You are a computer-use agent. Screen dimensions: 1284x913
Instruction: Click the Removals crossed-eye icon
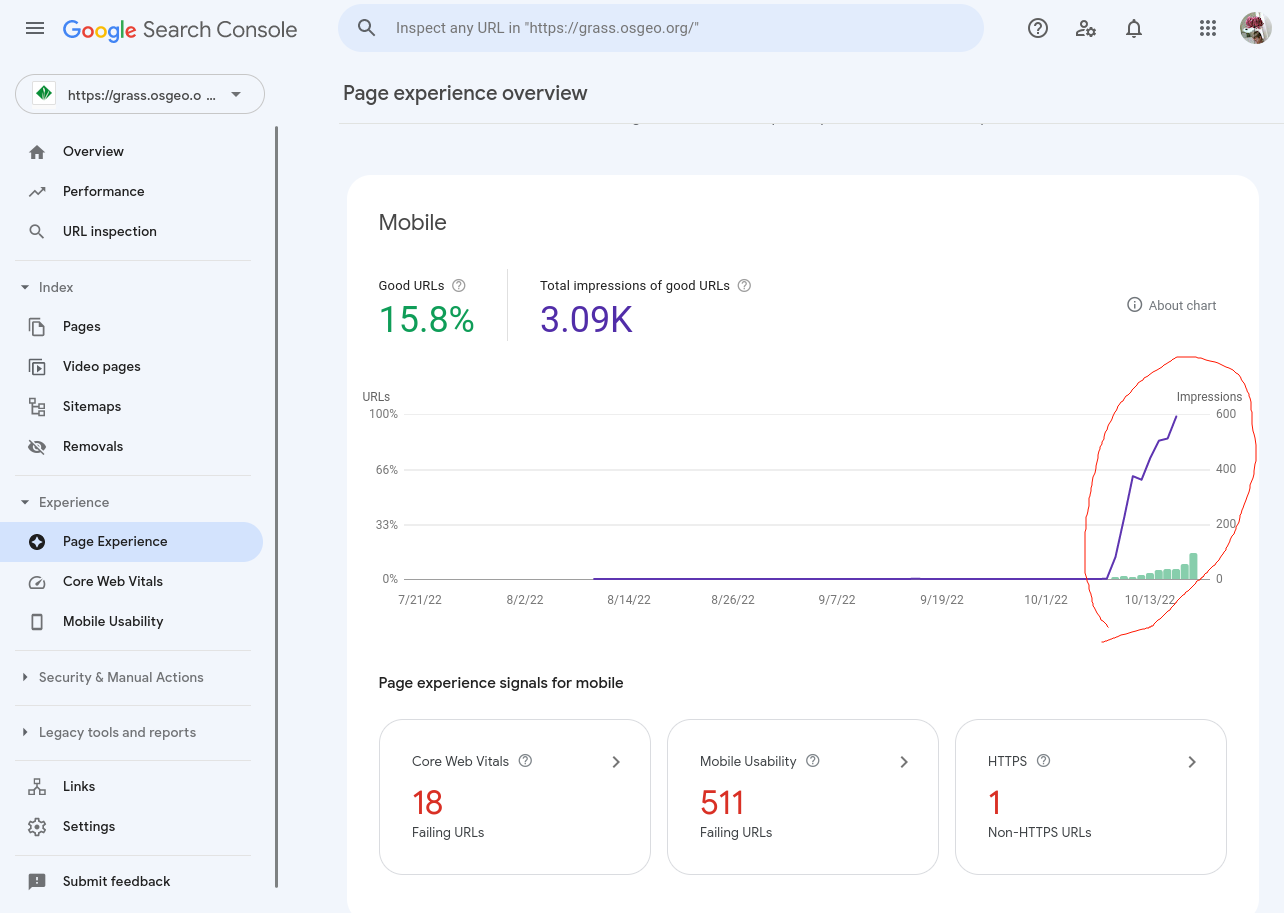coord(37,447)
